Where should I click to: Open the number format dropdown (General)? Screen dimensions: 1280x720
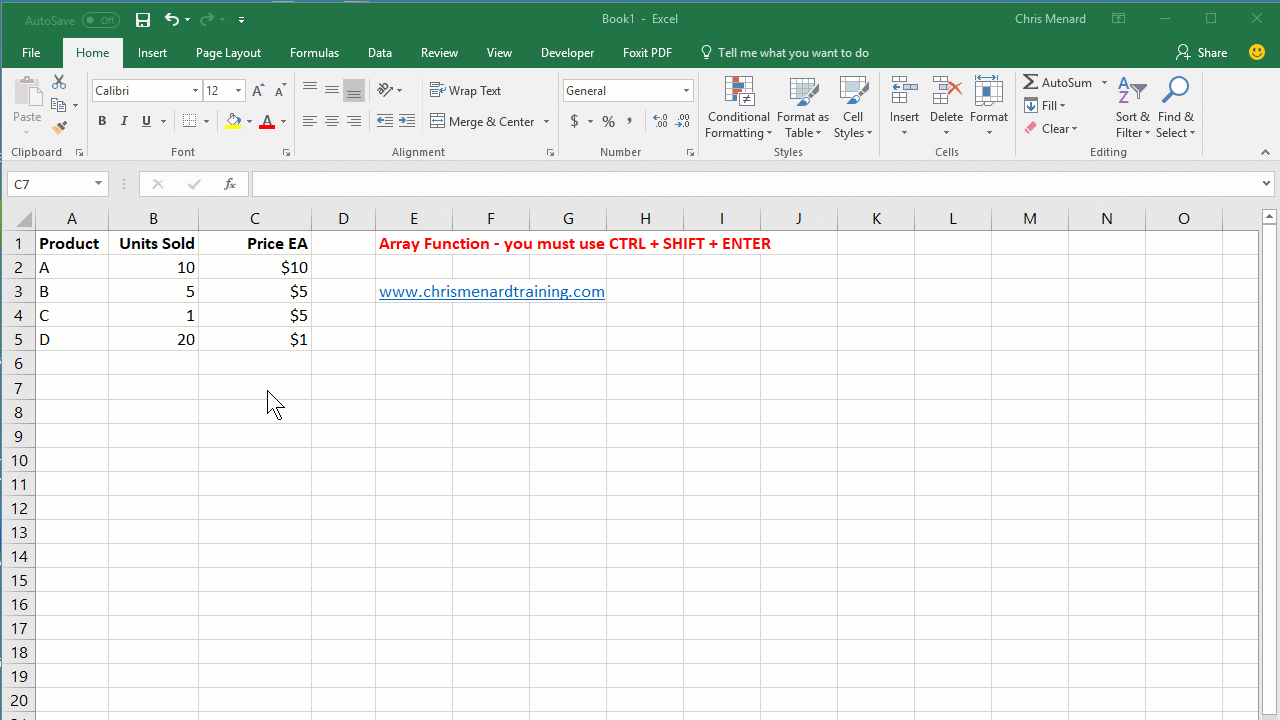686,91
